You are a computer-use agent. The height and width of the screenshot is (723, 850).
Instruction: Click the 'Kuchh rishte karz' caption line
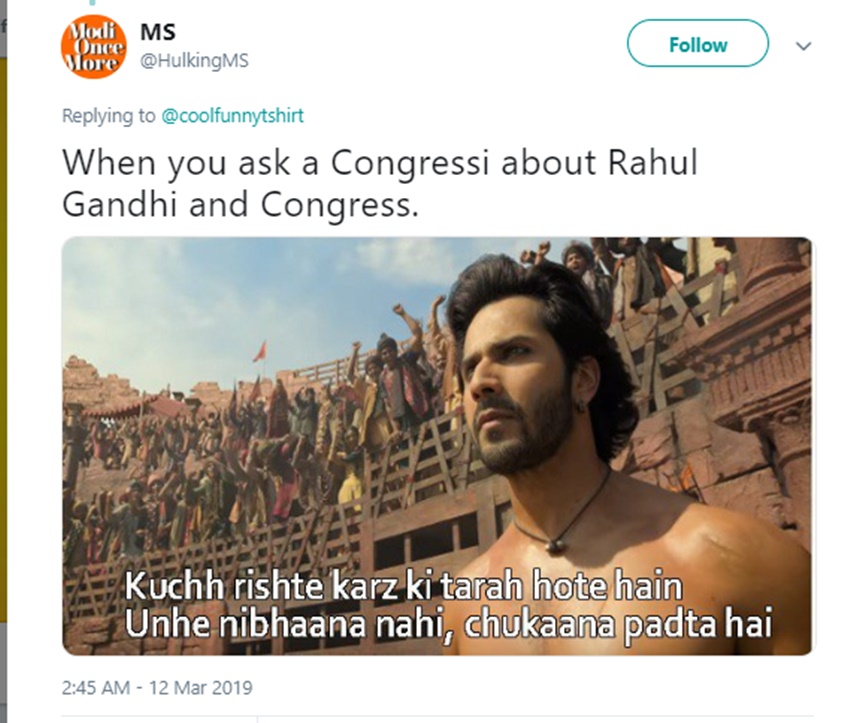pos(403,587)
